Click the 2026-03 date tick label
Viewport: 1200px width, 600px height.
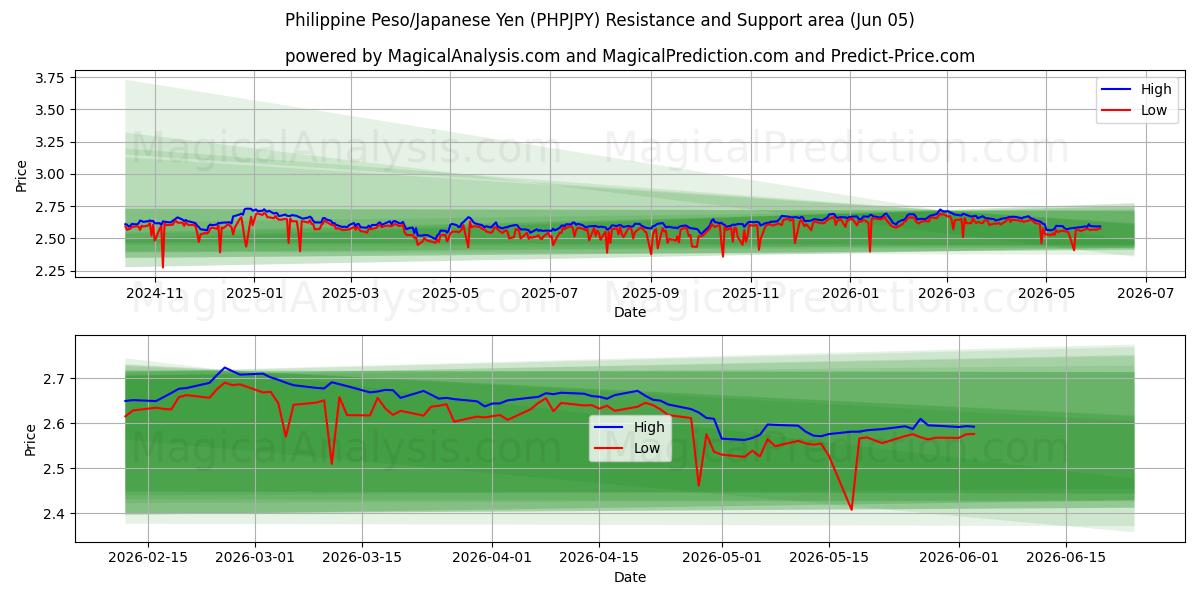pyautogui.click(x=947, y=293)
